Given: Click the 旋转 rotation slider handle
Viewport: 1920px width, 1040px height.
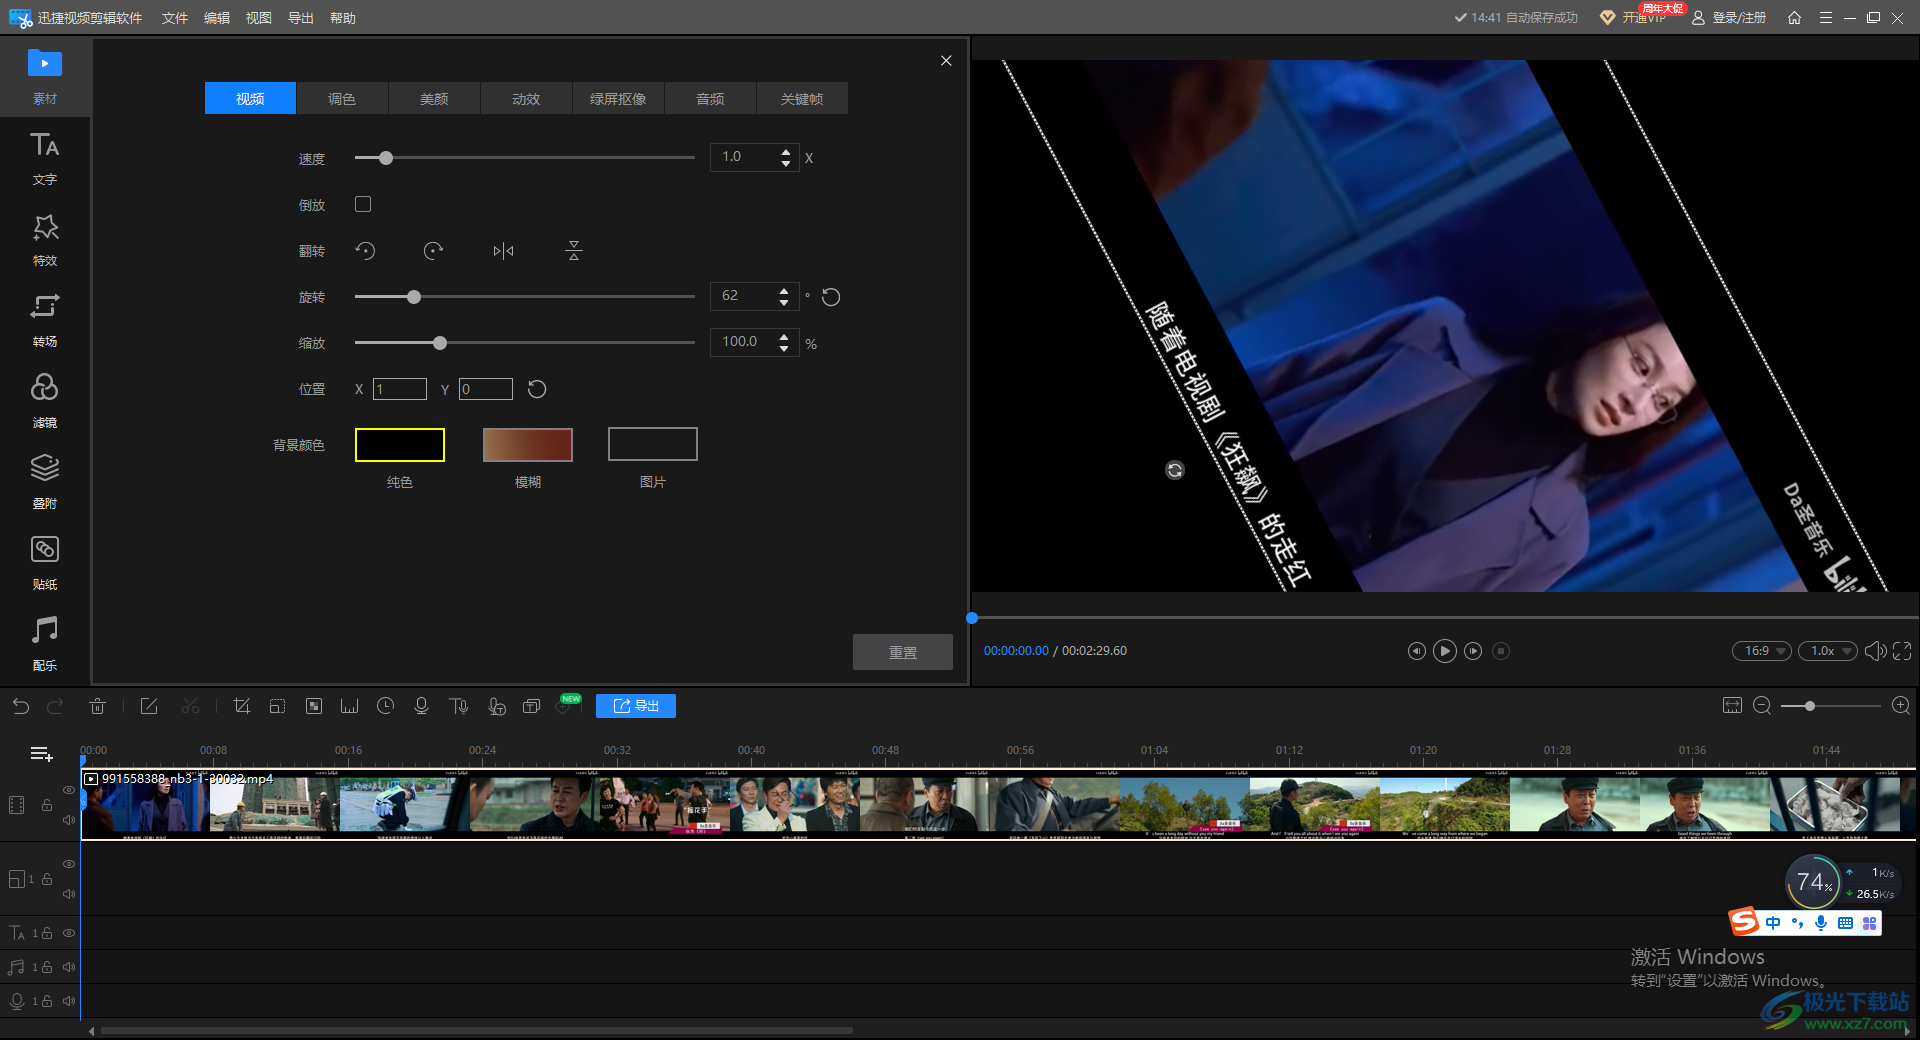Looking at the screenshot, I should [x=414, y=297].
